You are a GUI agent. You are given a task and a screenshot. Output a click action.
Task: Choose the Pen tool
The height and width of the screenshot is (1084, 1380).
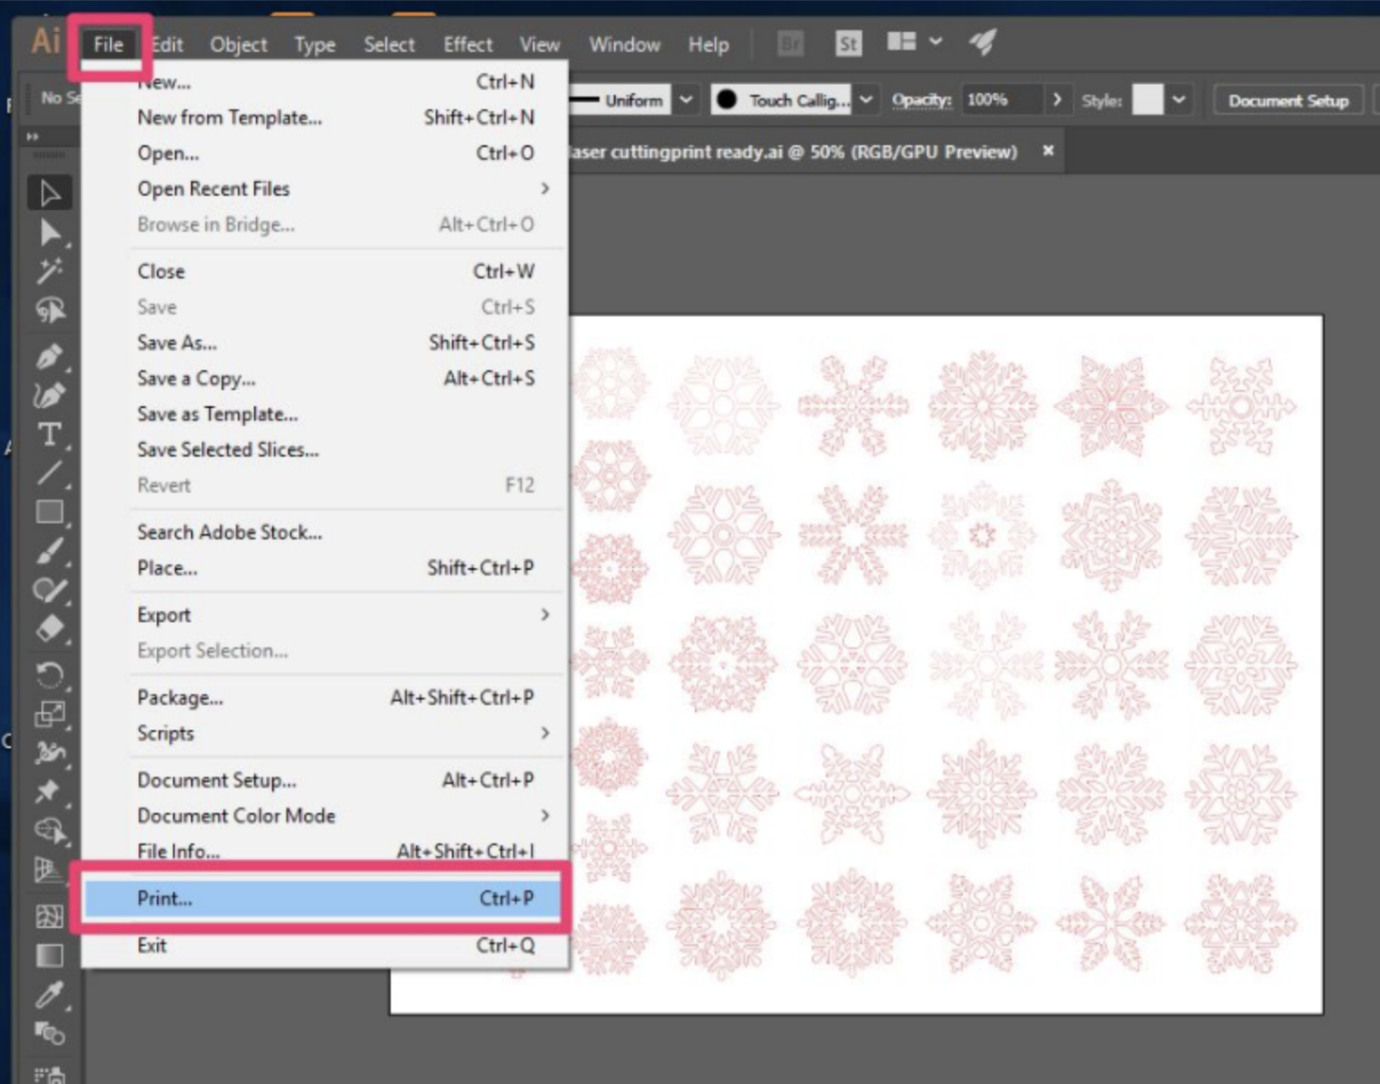point(49,357)
